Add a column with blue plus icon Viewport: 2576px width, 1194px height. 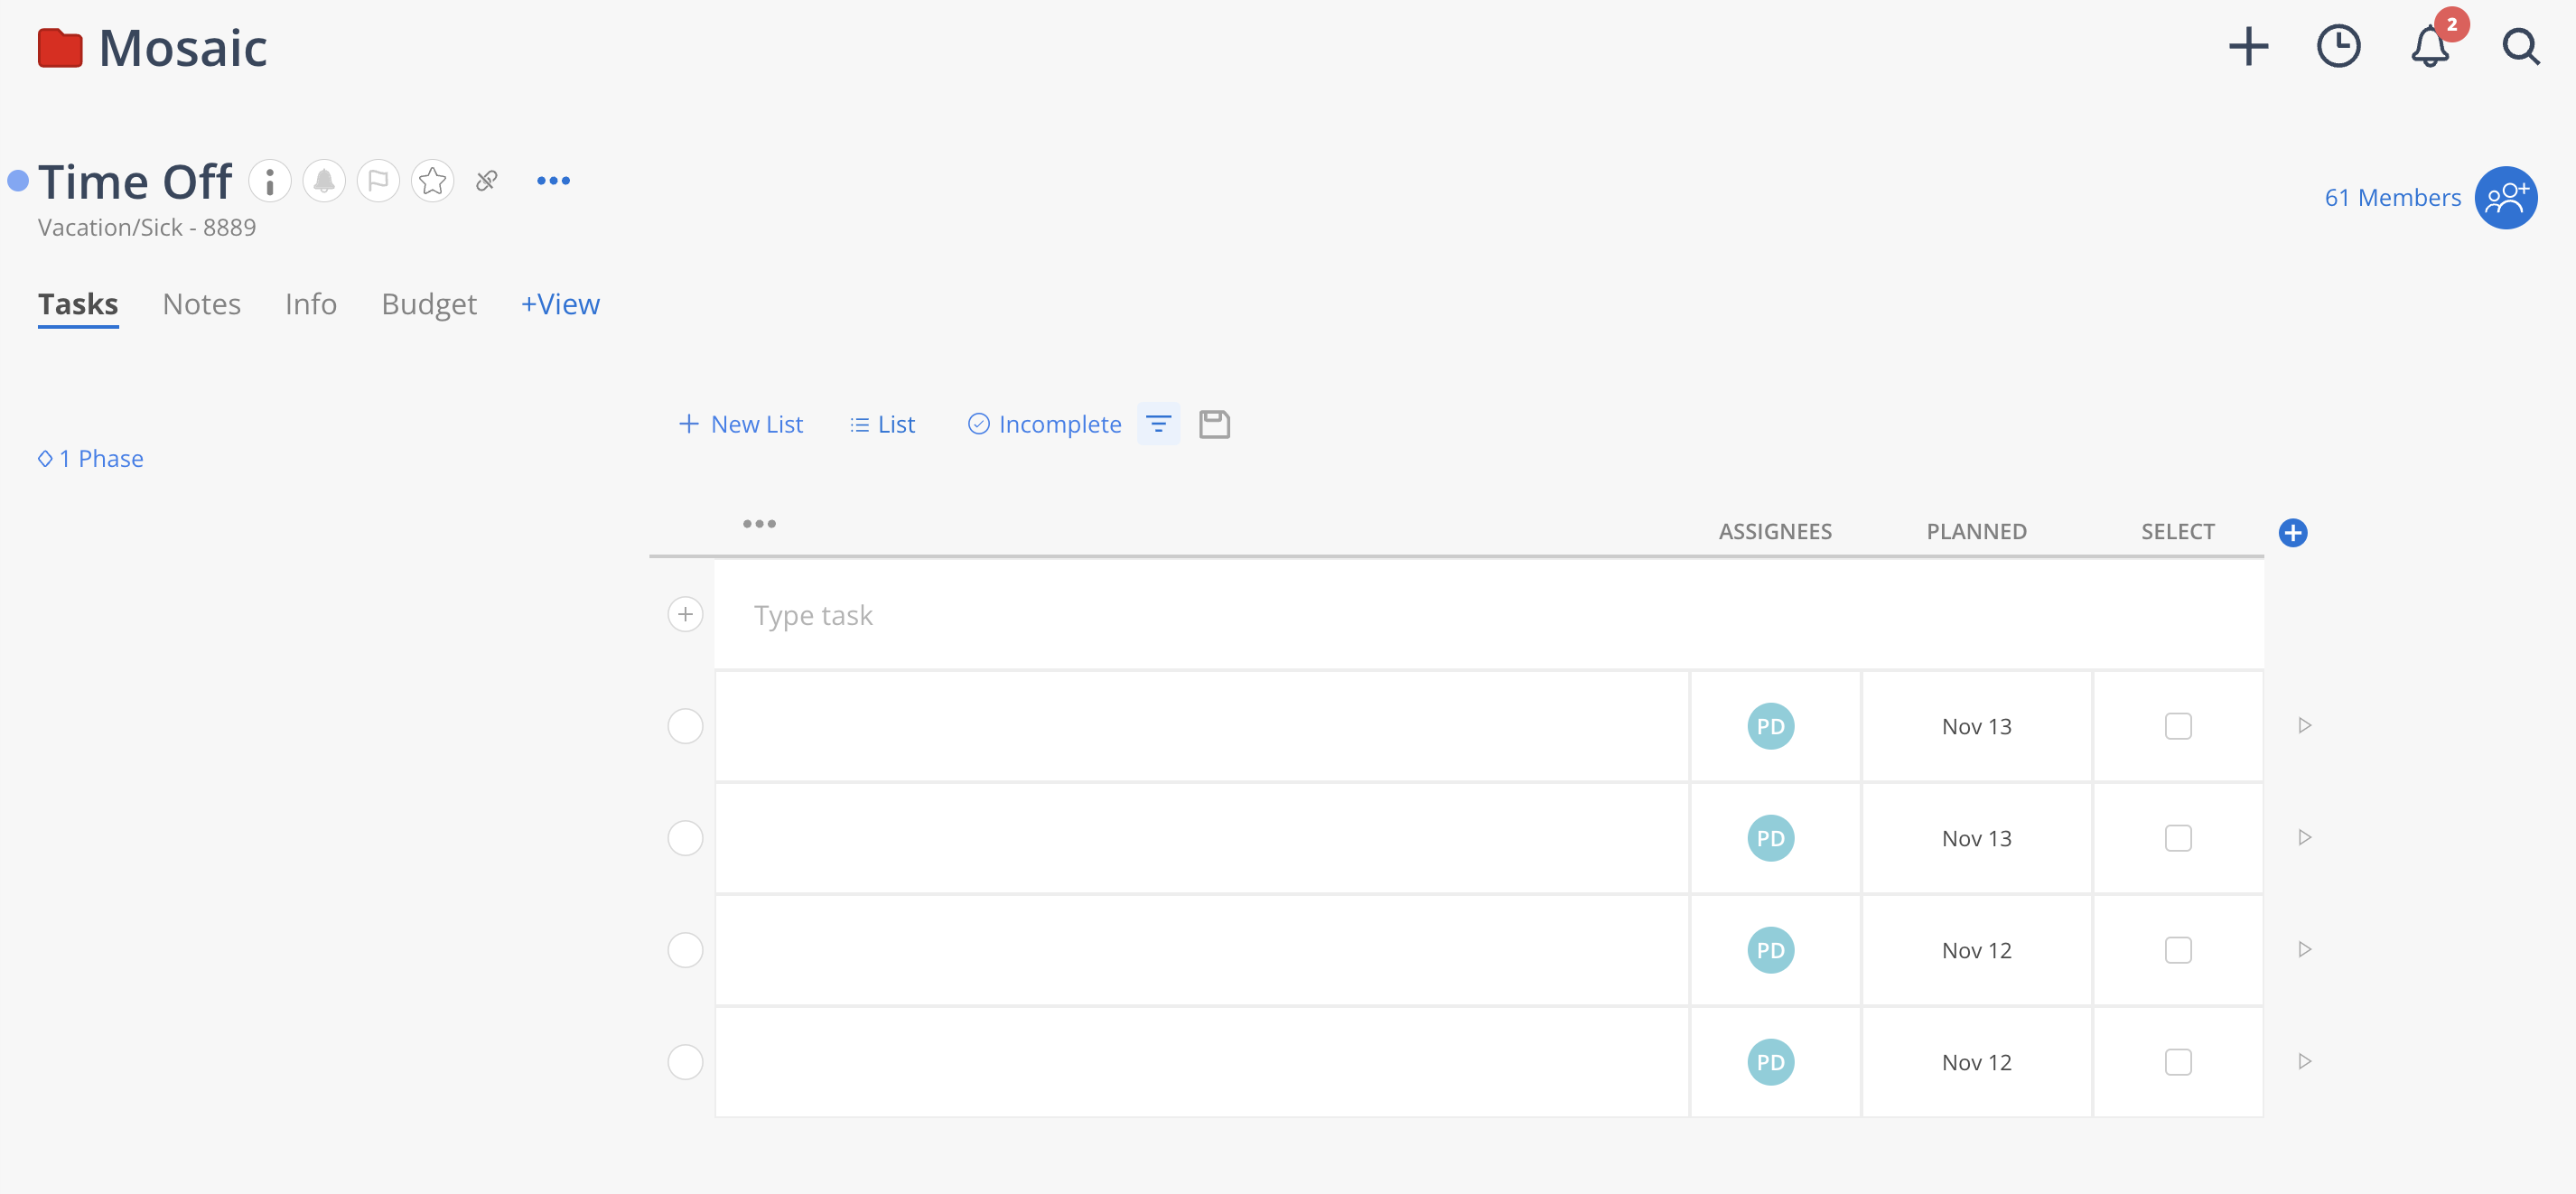(2293, 533)
